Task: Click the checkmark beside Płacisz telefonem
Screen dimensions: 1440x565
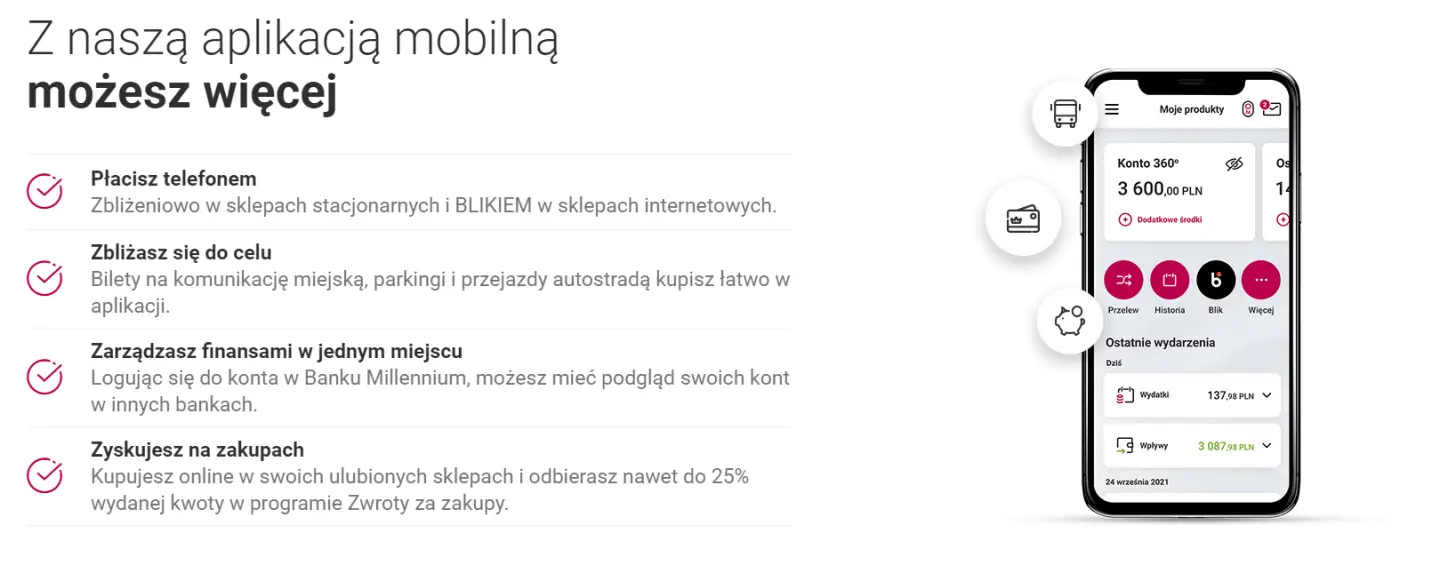Action: tap(45, 190)
